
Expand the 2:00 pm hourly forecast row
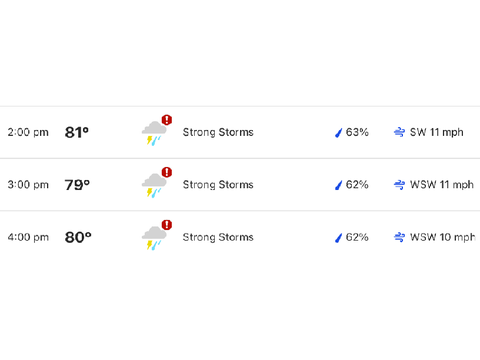(240, 132)
